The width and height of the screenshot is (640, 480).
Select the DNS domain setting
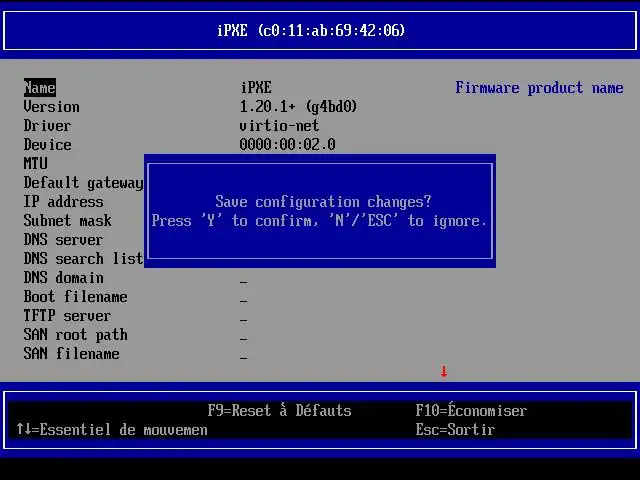(x=63, y=278)
